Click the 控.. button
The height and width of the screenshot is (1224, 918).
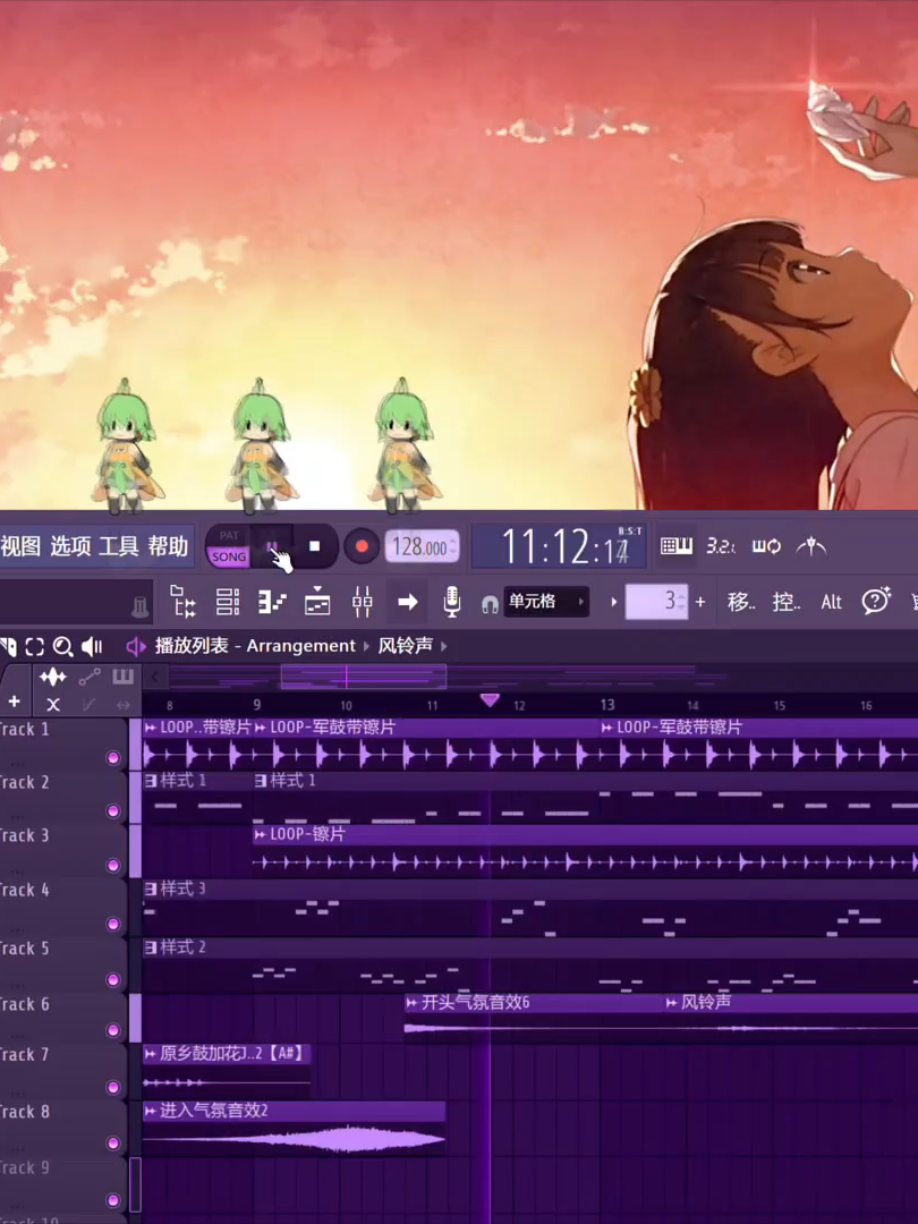click(786, 602)
